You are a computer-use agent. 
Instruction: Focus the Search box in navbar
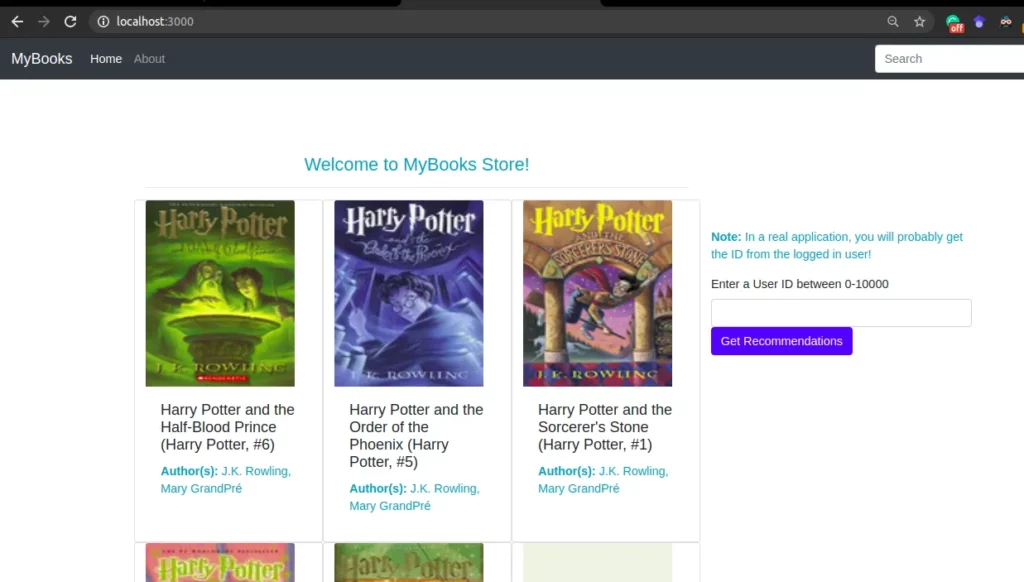(950, 59)
